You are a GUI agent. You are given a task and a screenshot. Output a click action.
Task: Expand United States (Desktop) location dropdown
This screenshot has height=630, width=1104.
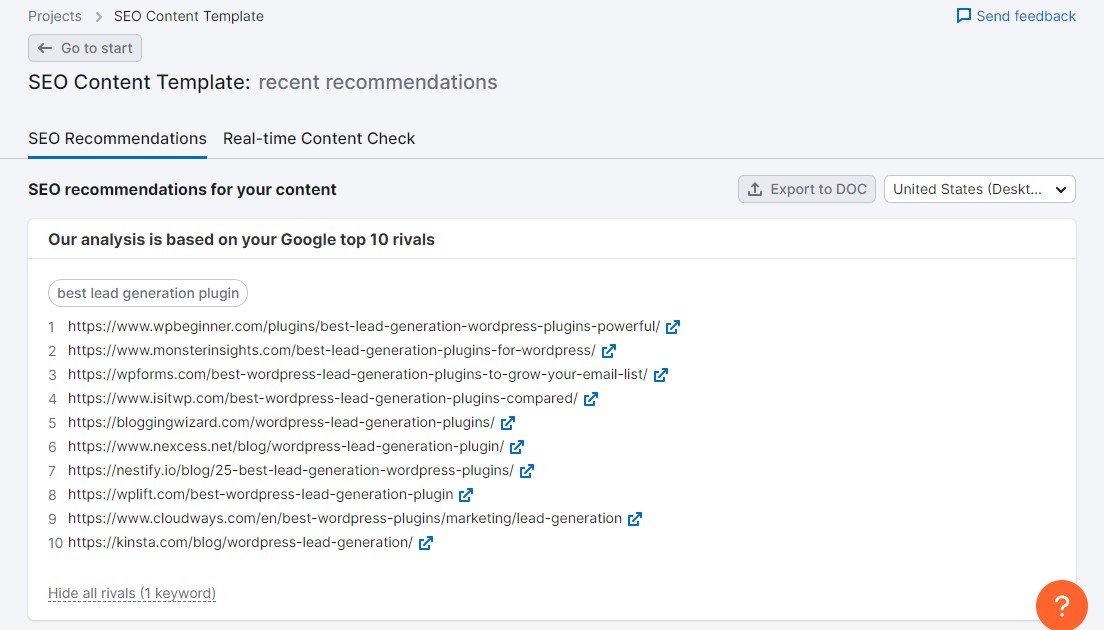(x=979, y=189)
